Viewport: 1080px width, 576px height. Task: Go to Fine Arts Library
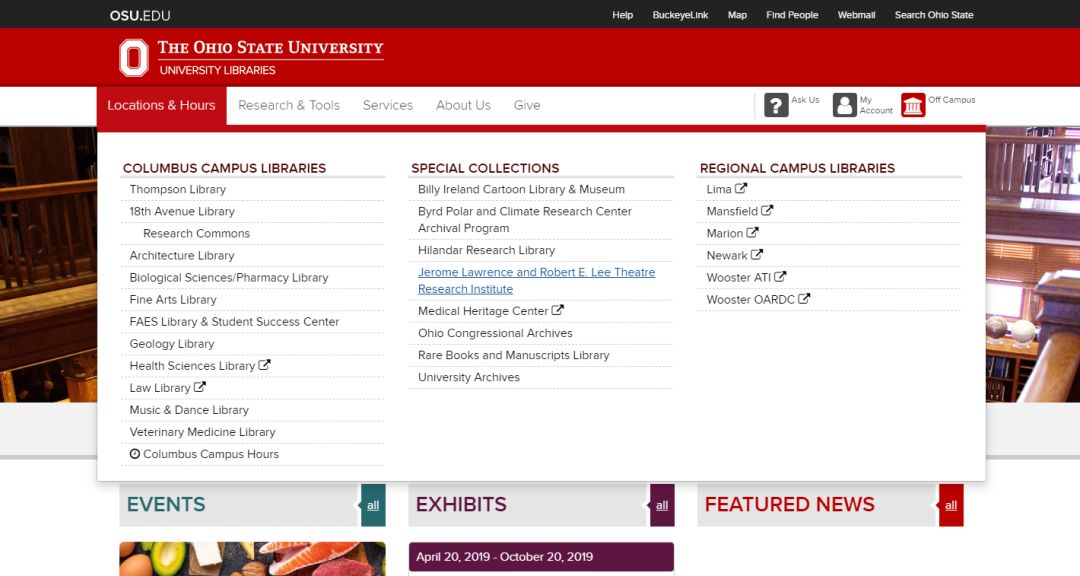tap(173, 299)
